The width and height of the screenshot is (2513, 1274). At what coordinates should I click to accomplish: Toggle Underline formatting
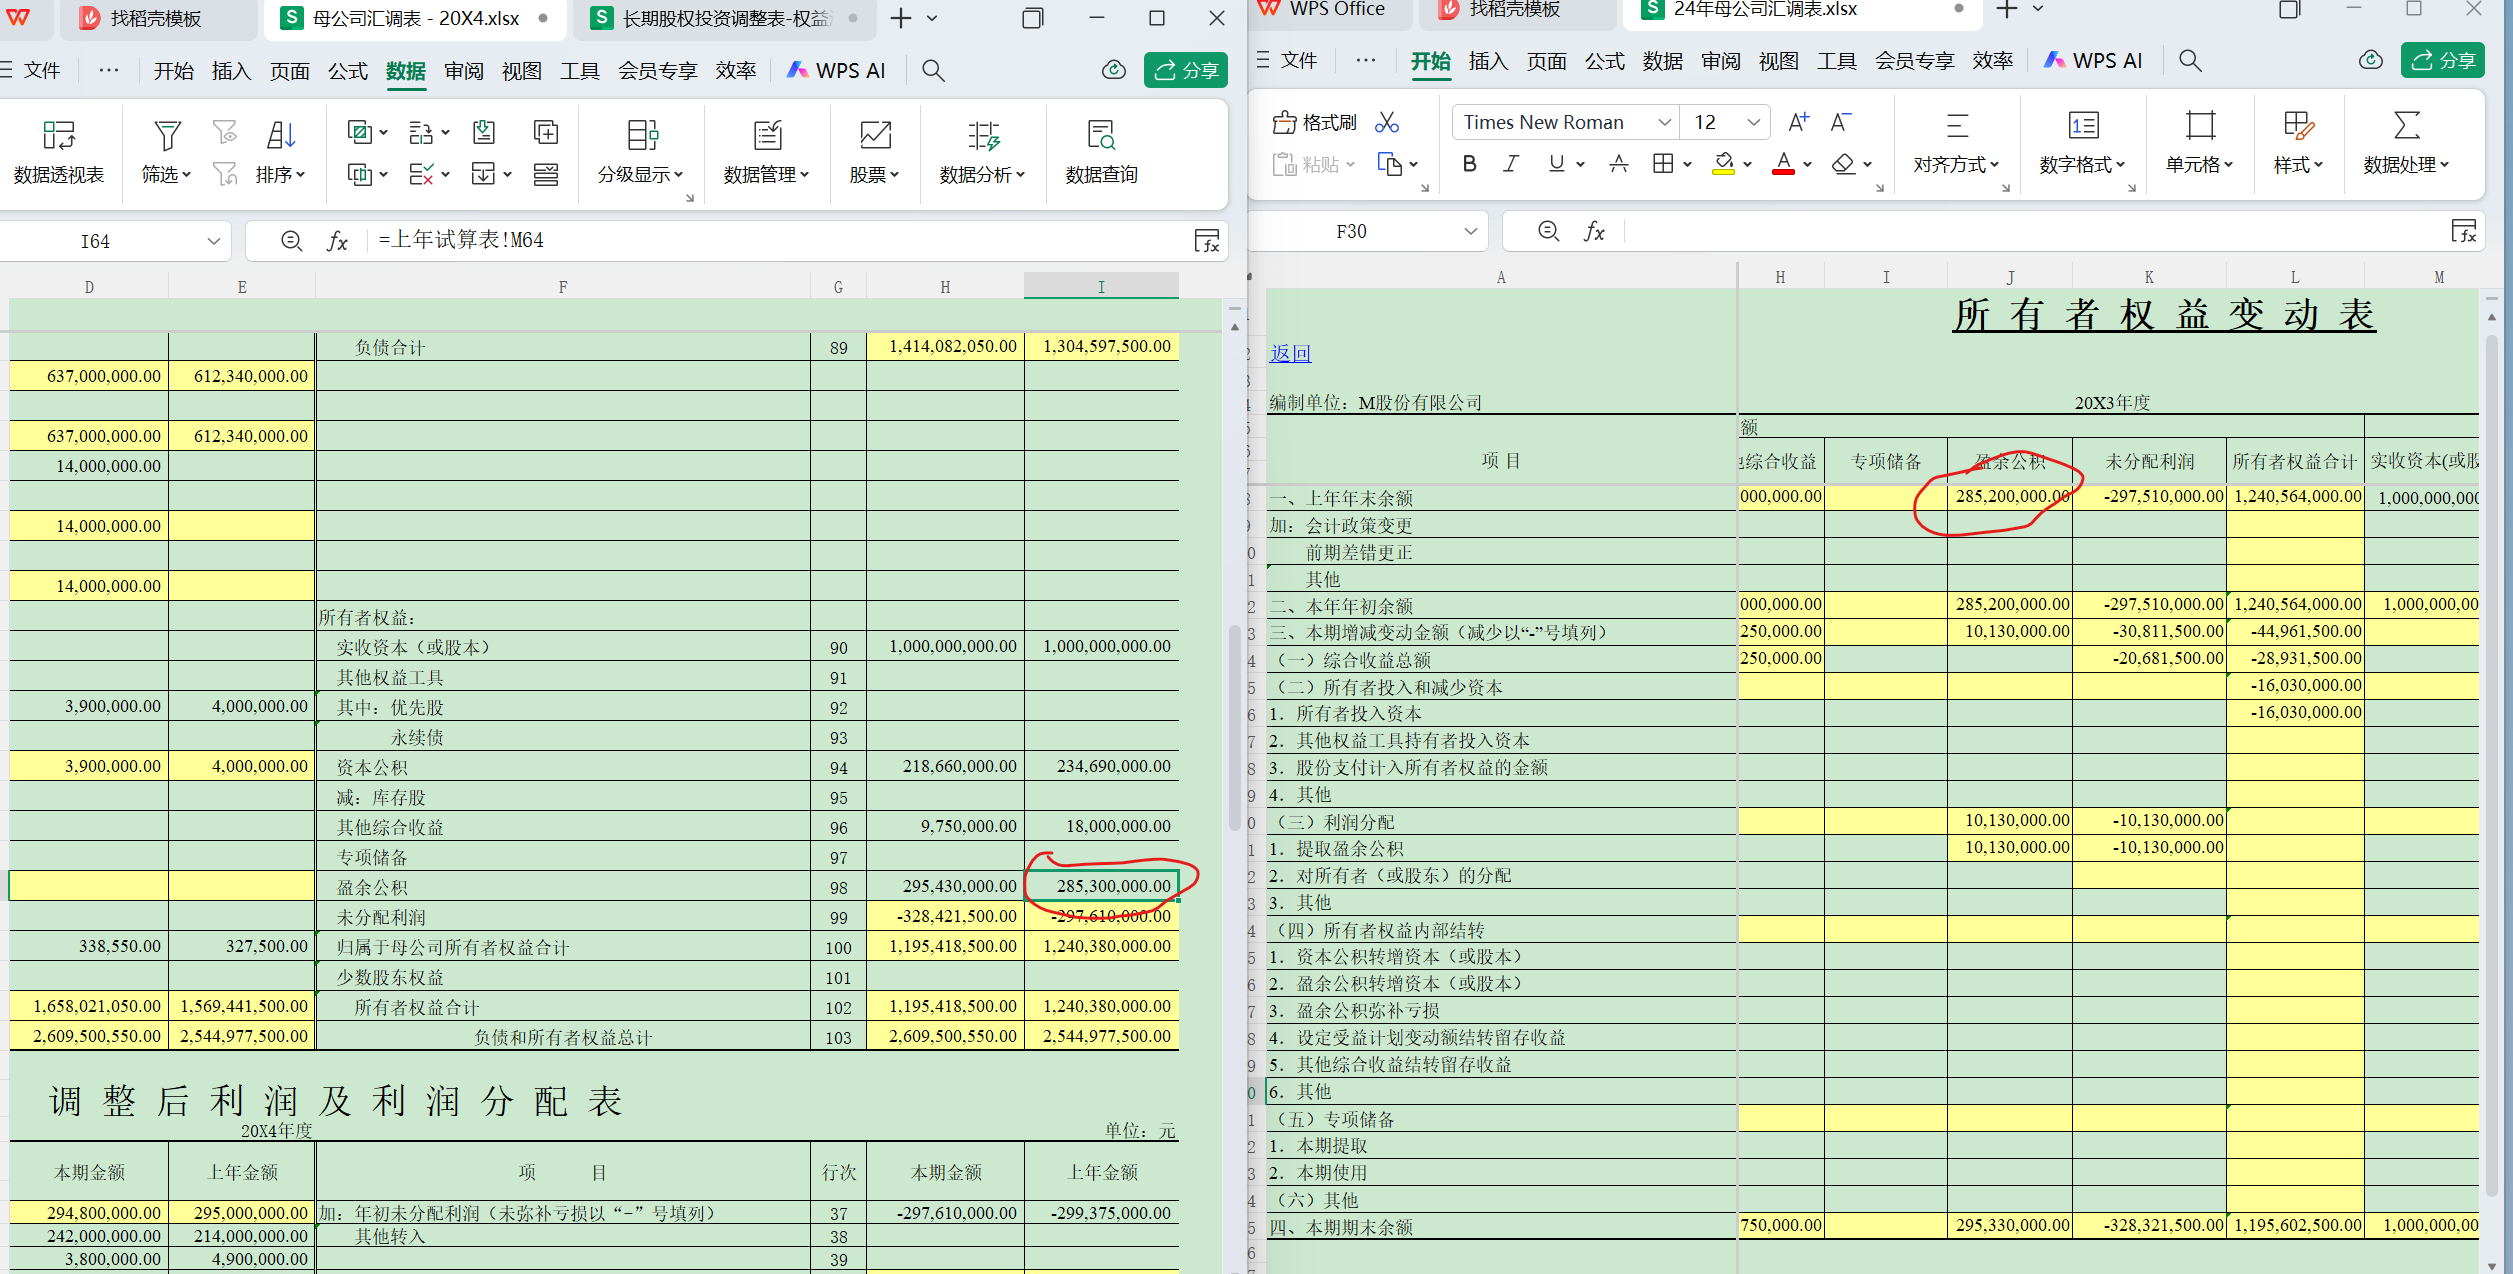[1556, 164]
